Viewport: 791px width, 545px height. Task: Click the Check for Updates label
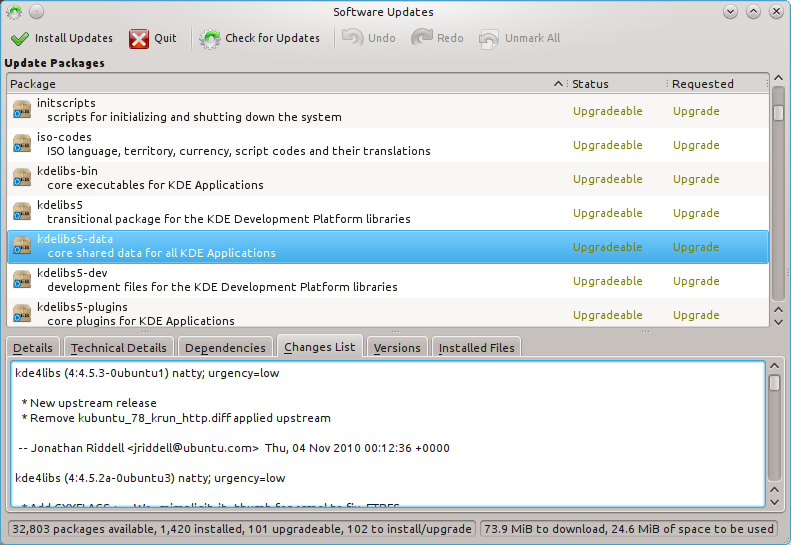tap(272, 38)
